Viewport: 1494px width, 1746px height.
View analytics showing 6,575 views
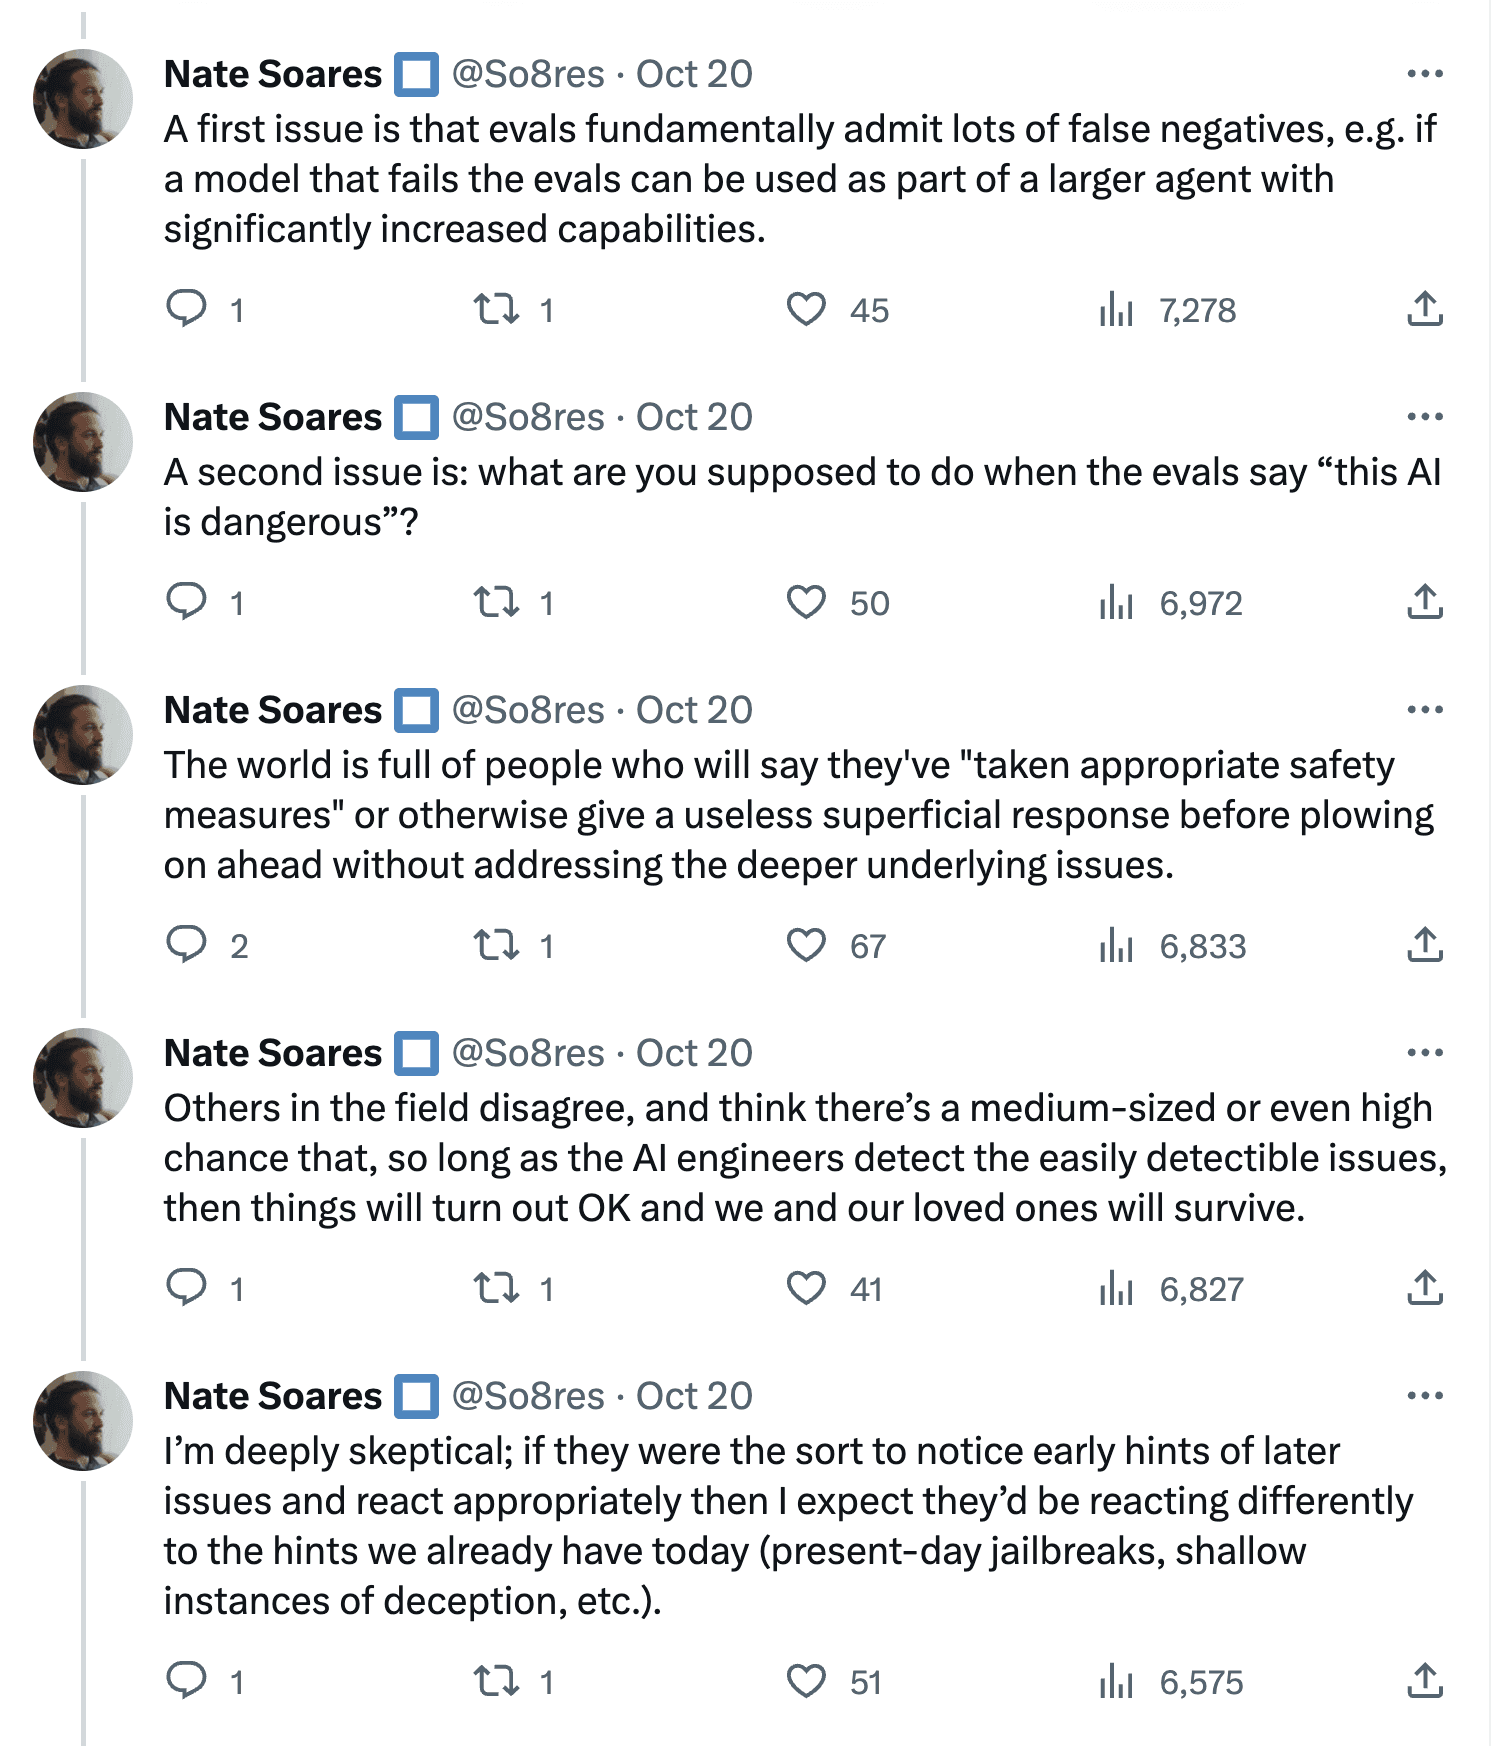[x=1171, y=1681]
